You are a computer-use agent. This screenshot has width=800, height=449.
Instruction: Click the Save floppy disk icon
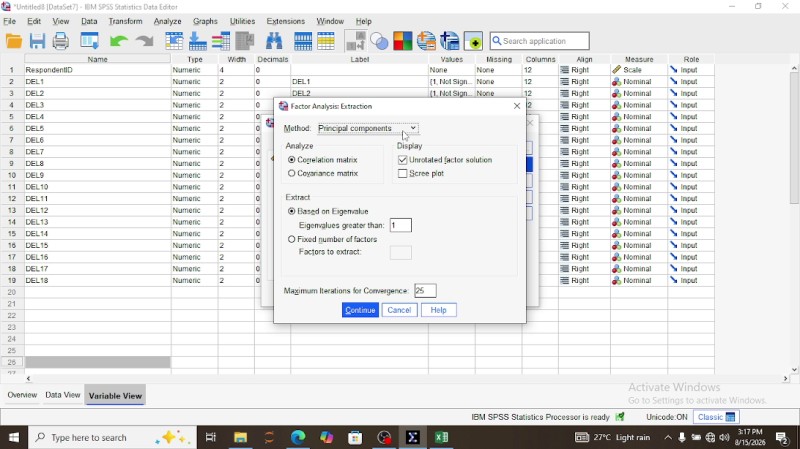(x=37, y=41)
